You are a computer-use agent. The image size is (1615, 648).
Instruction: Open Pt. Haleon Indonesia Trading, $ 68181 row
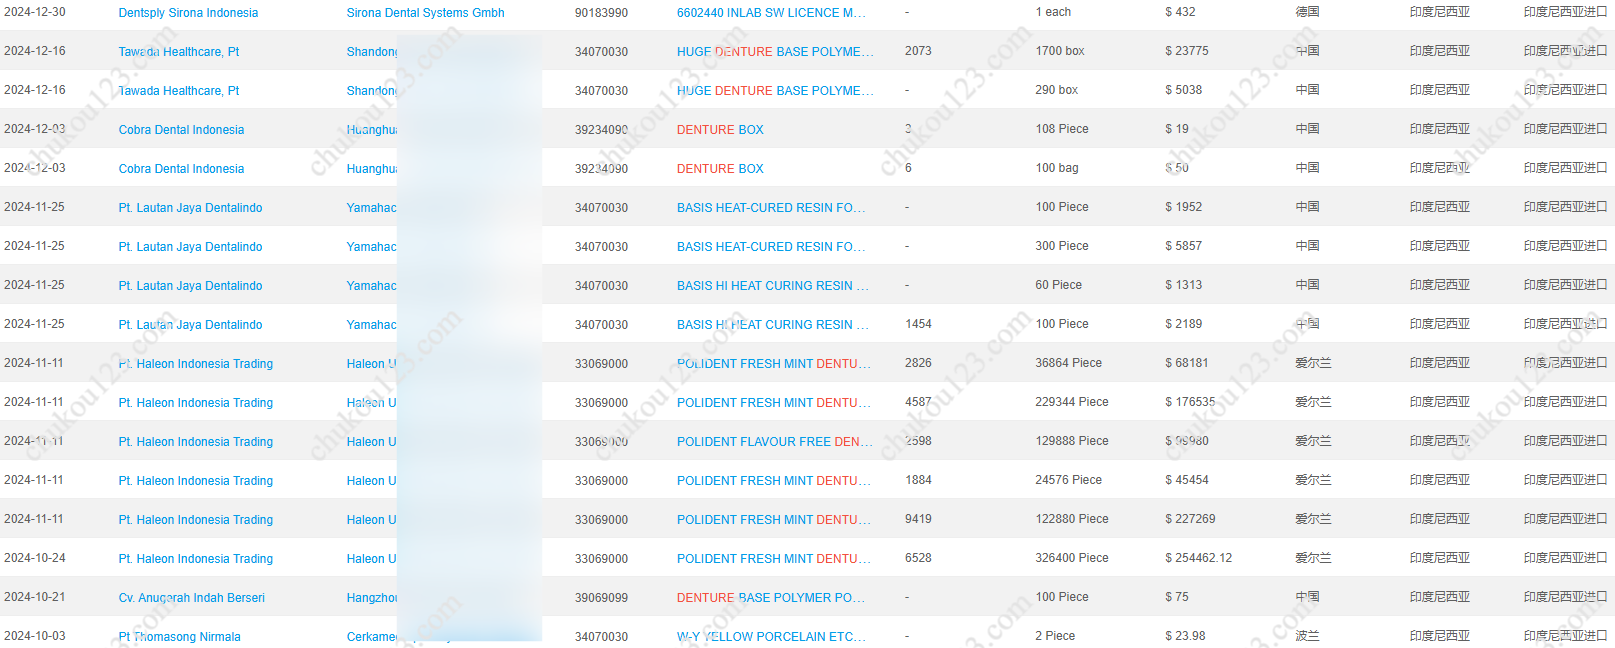click(x=195, y=364)
